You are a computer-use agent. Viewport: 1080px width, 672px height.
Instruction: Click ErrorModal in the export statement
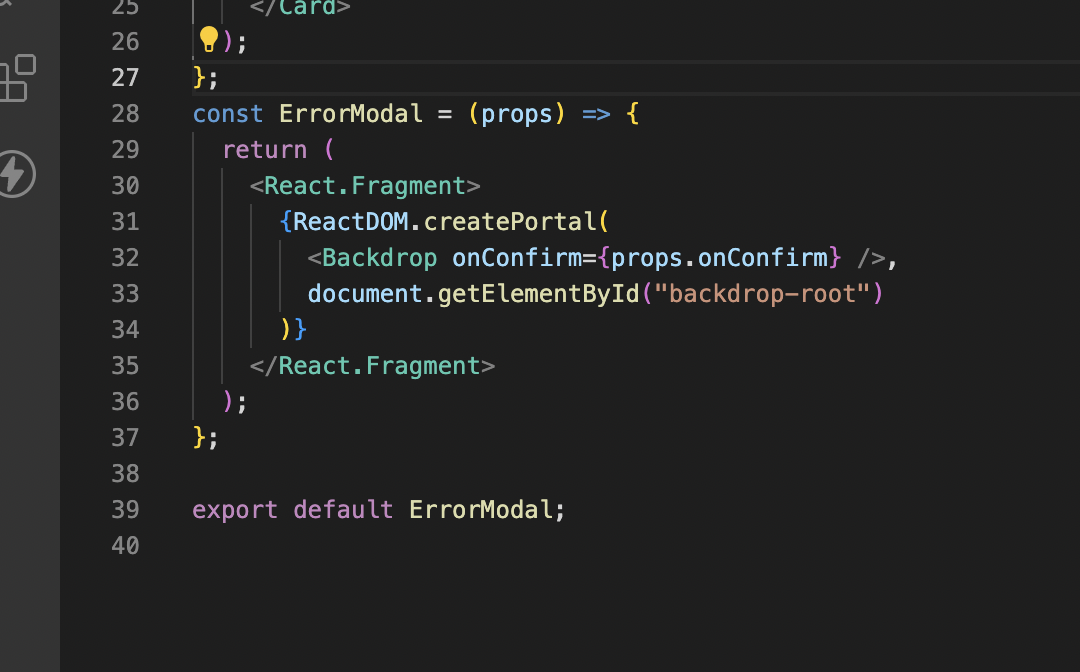(481, 510)
